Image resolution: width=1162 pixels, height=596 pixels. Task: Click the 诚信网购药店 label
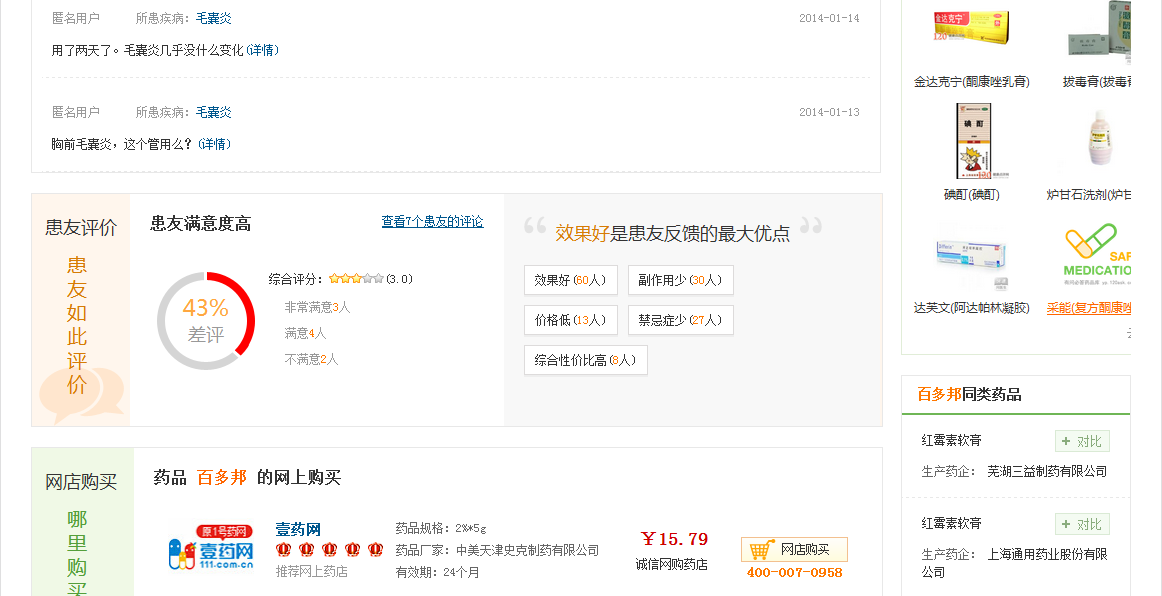pos(671,564)
